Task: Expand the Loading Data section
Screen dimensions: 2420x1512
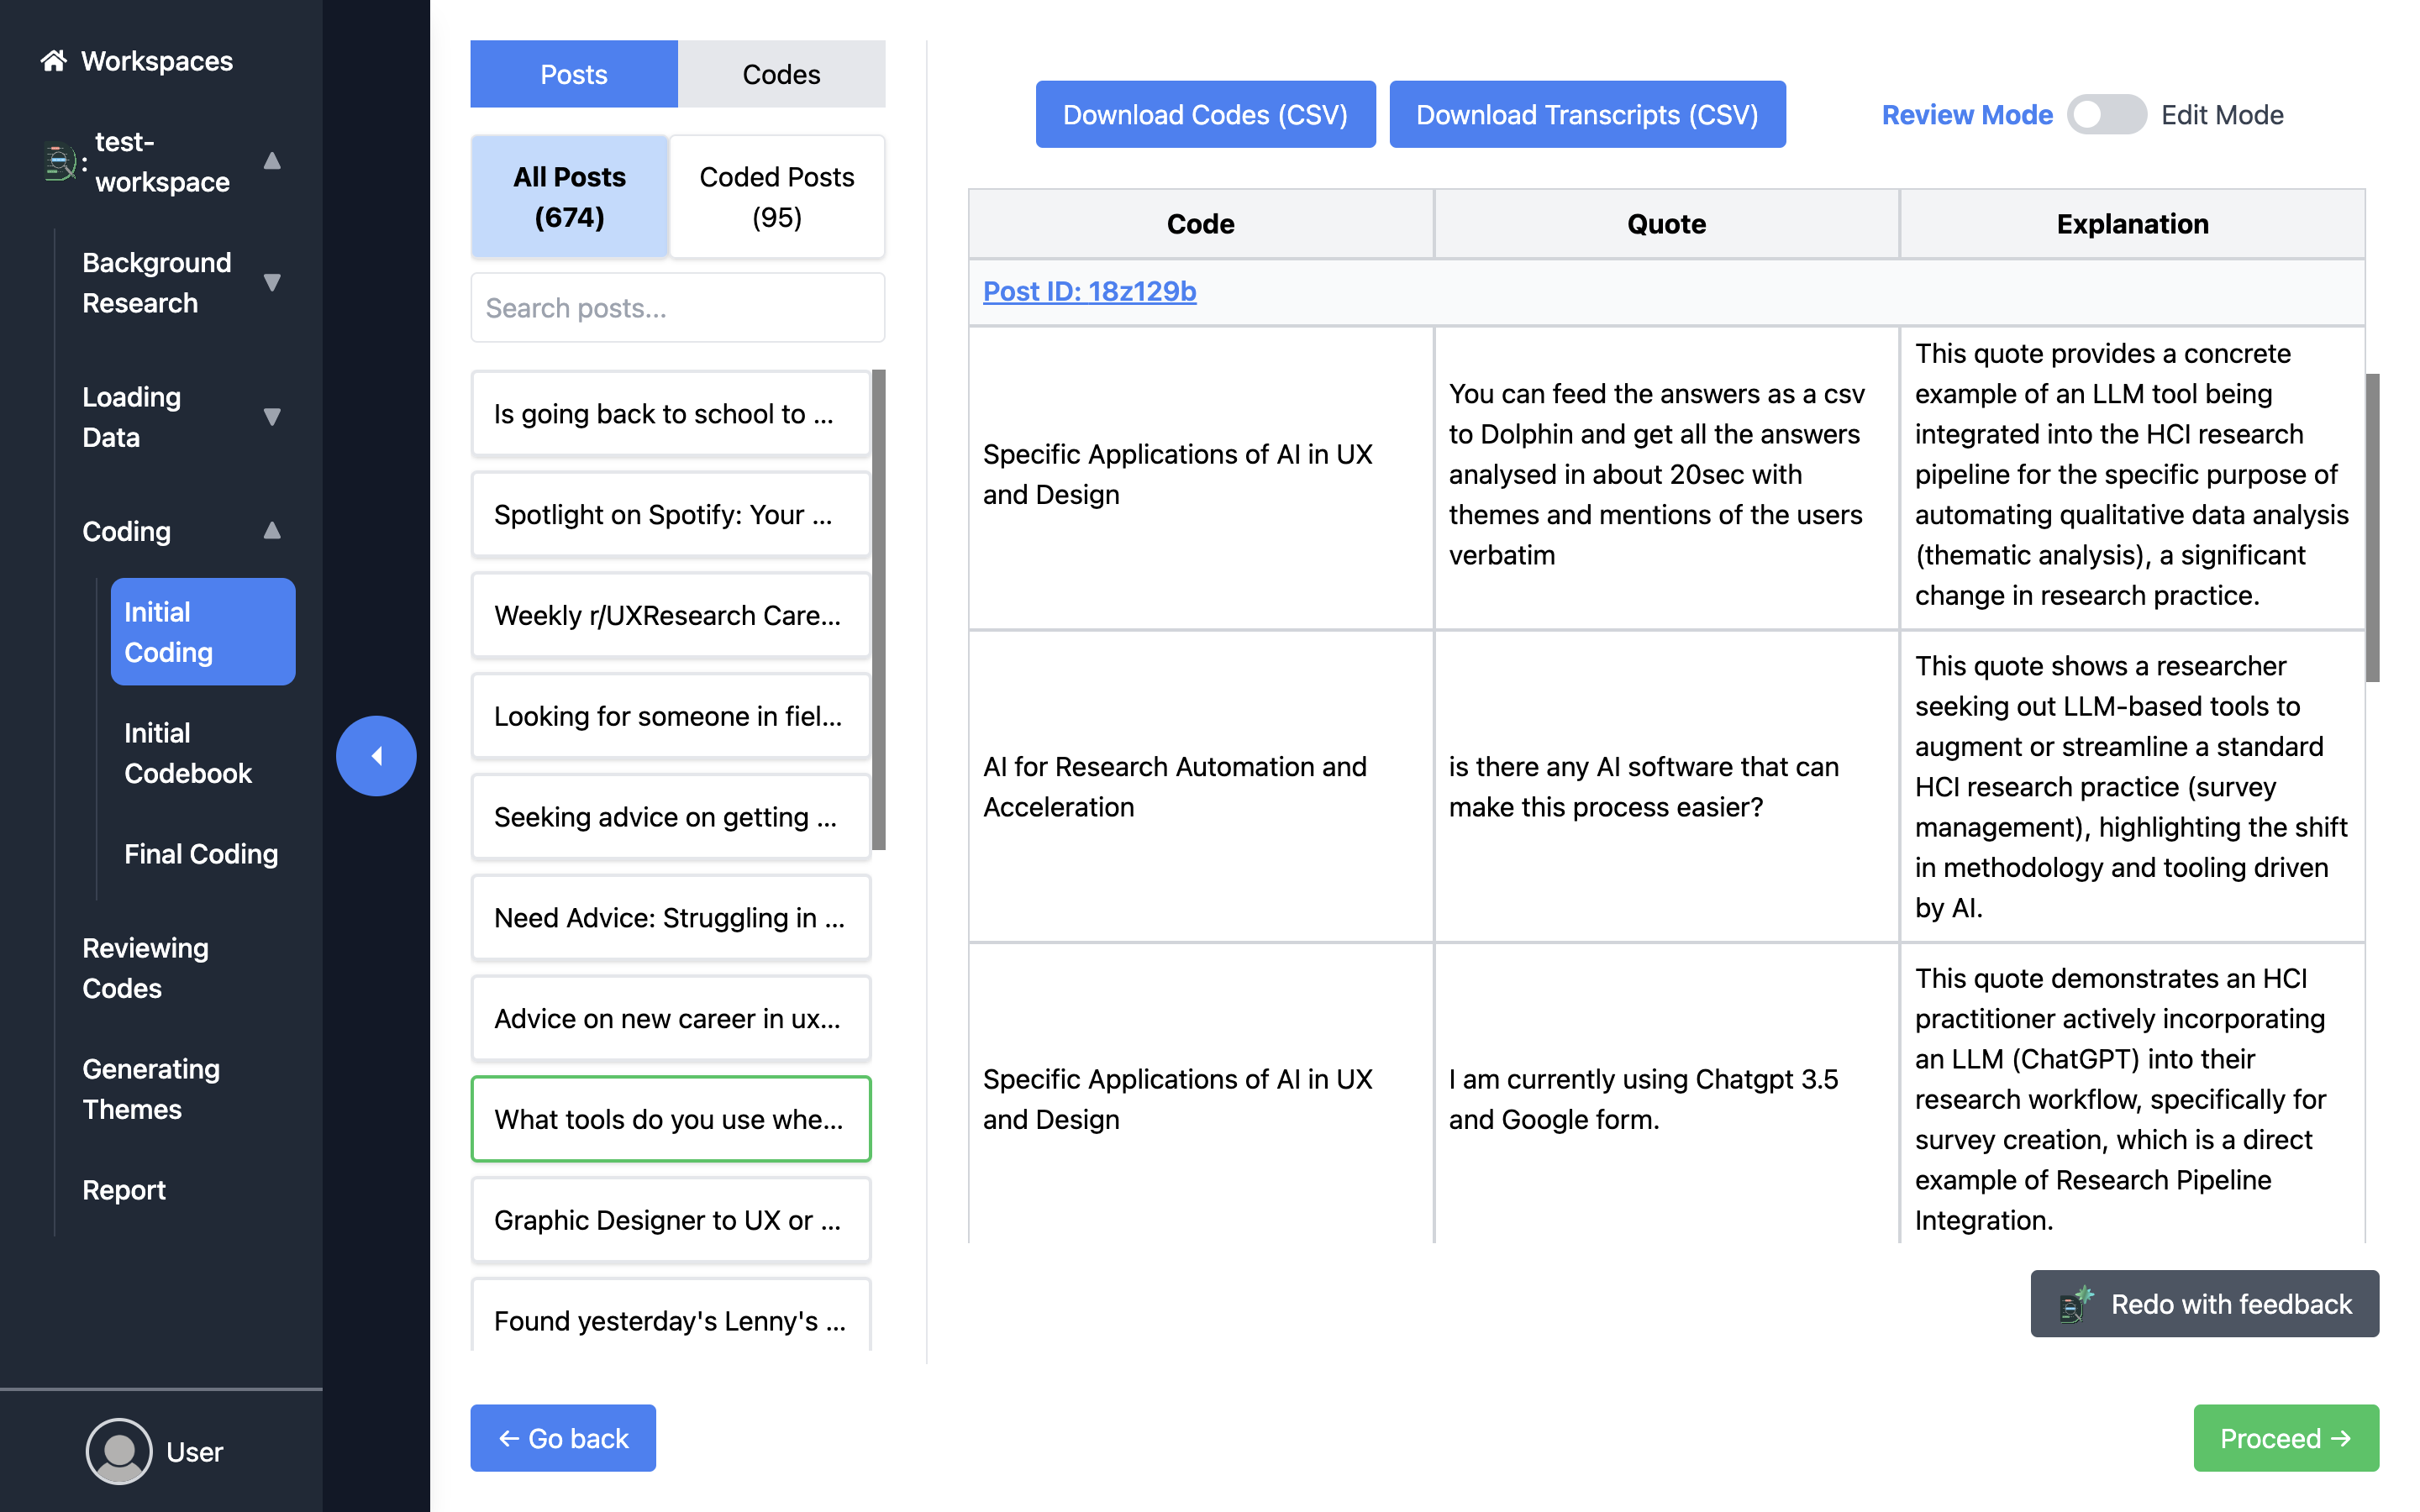Action: (x=271, y=417)
